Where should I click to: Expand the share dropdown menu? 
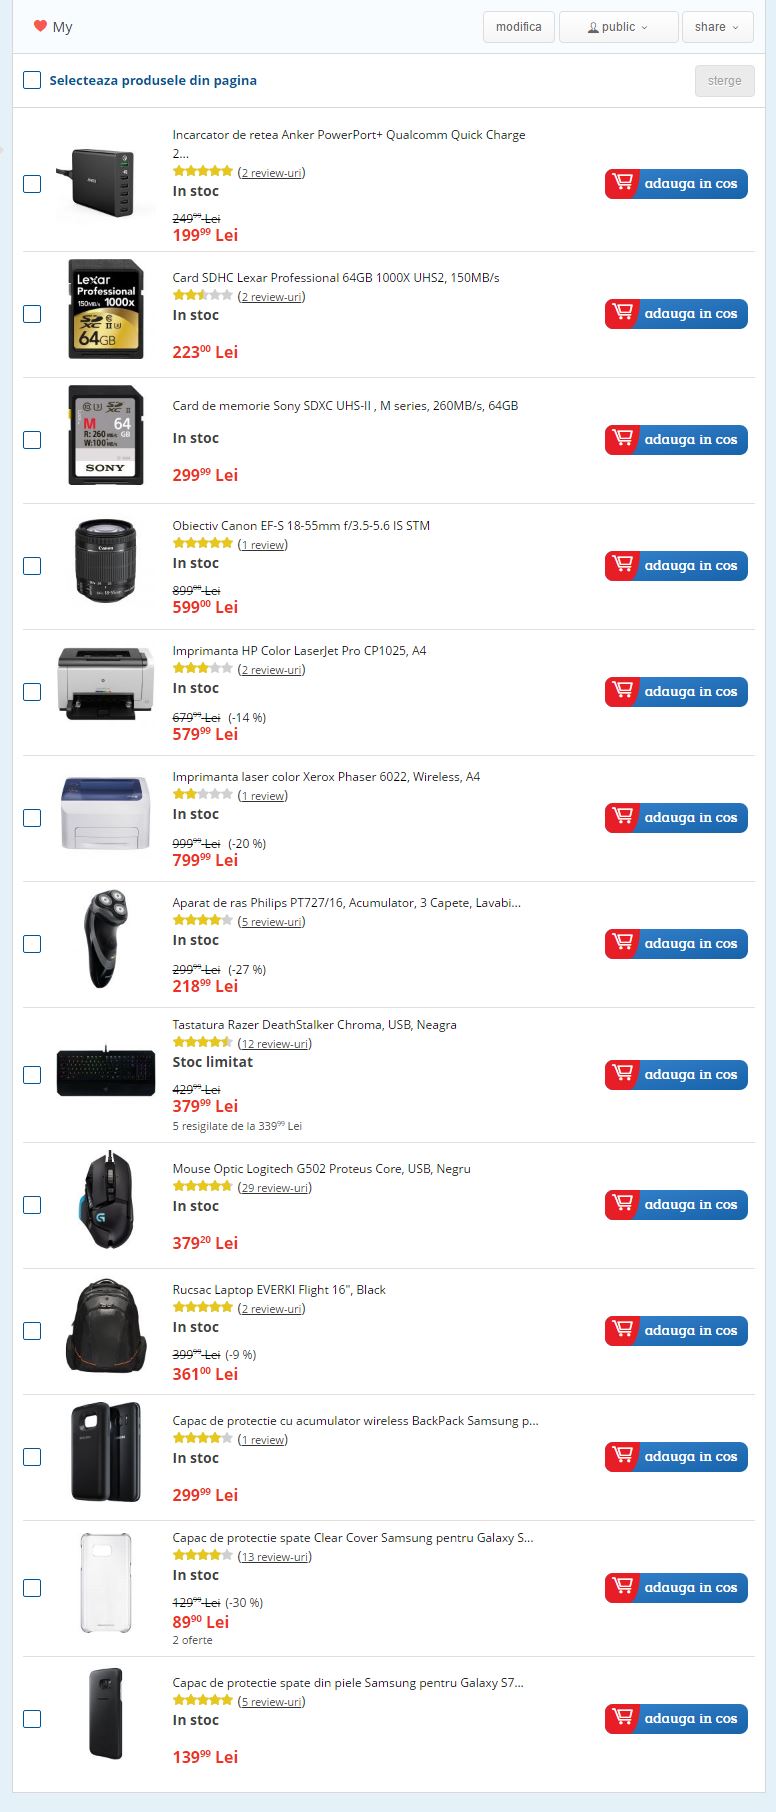pyautogui.click(x=717, y=27)
